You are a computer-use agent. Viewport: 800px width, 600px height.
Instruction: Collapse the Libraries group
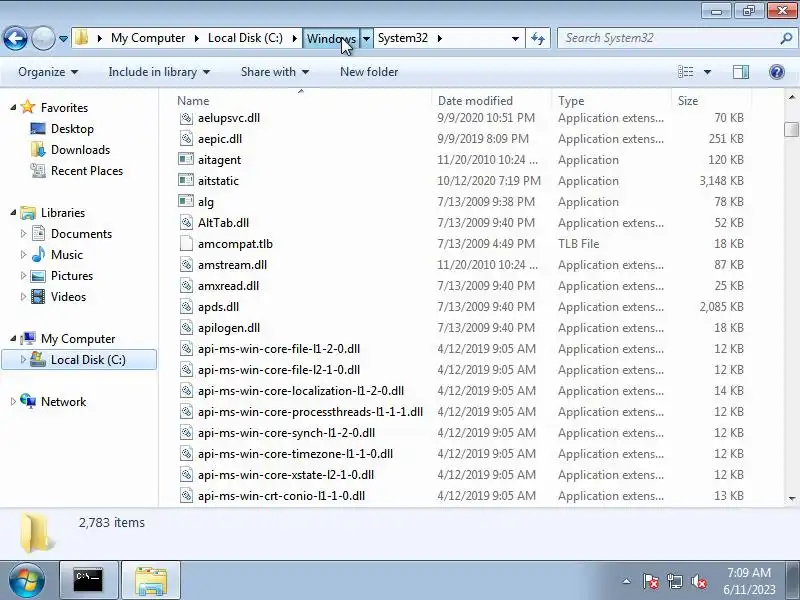tap(13, 213)
